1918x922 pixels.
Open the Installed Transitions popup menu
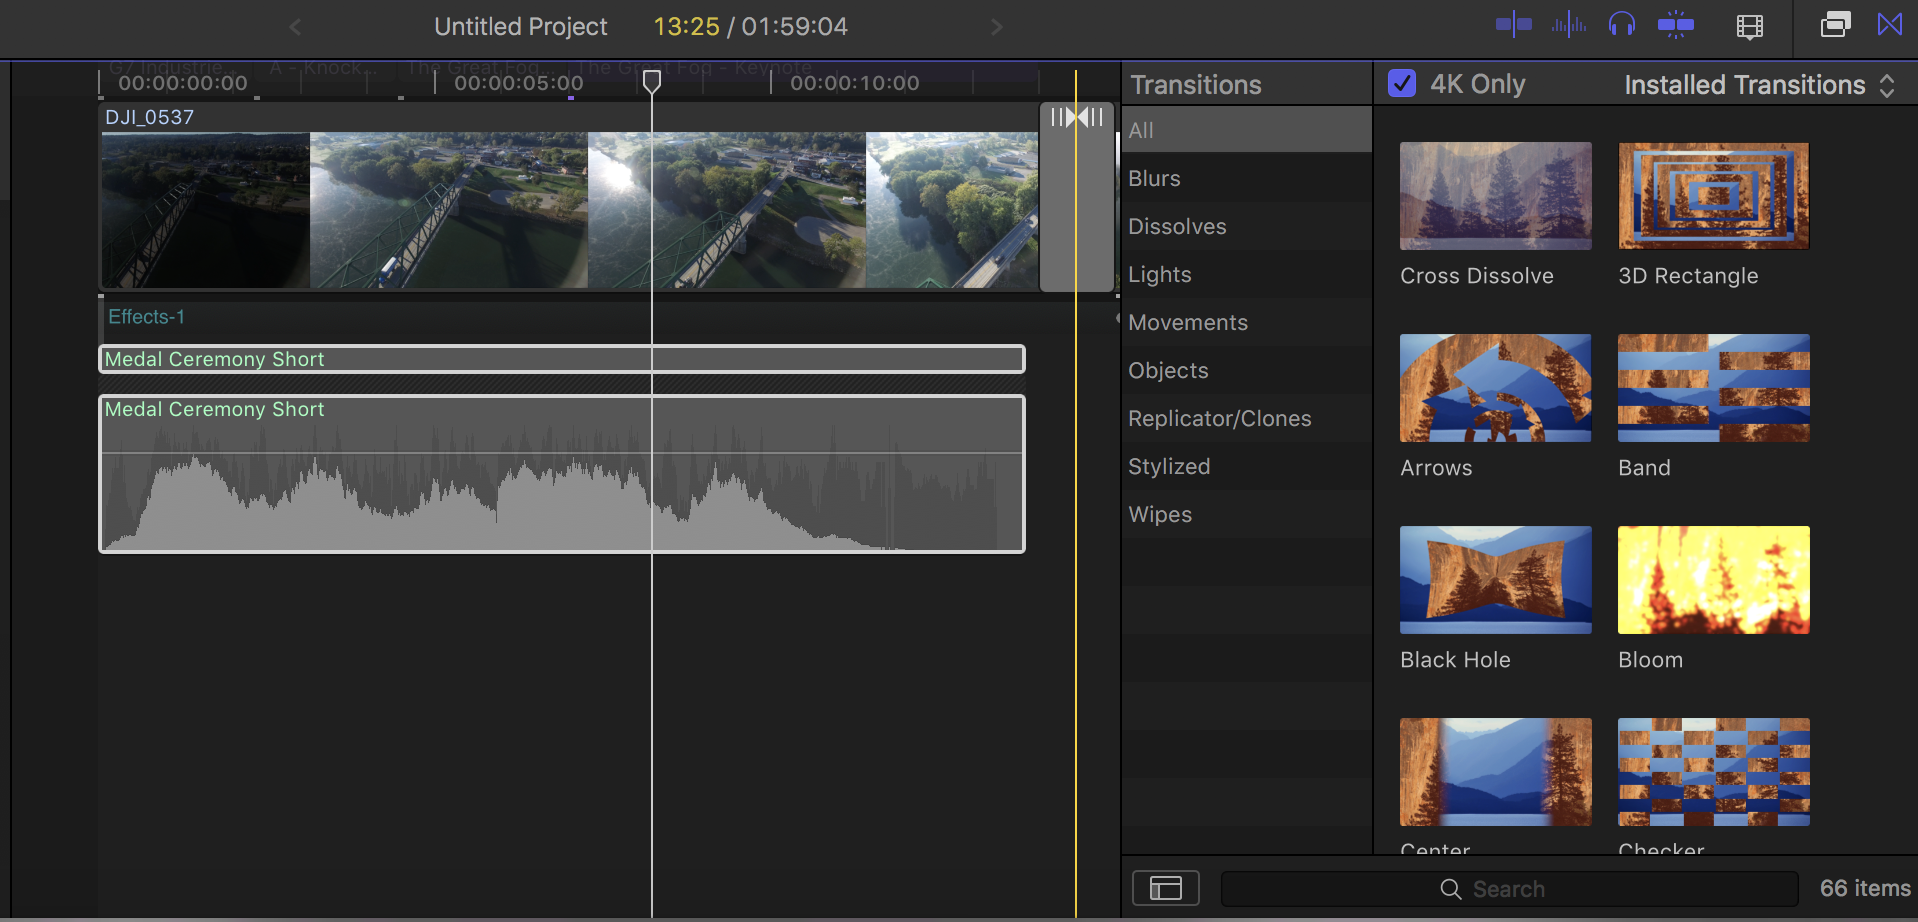pos(1759,85)
